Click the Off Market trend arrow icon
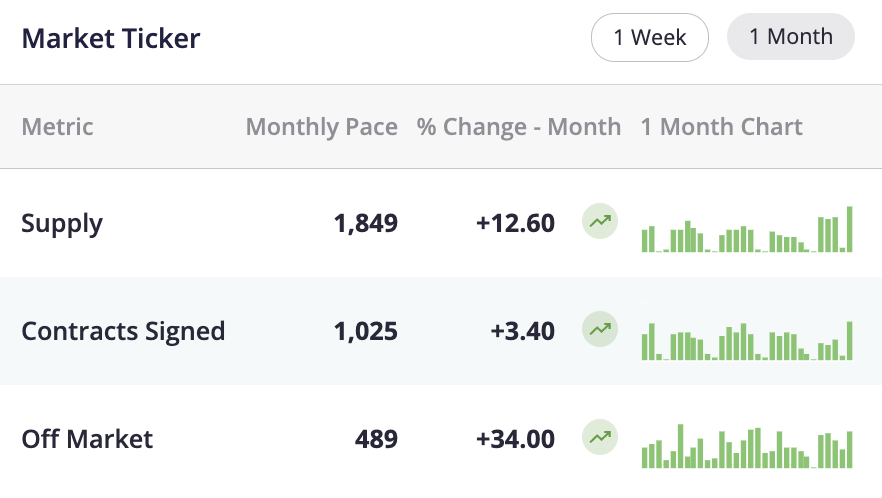882x498 pixels. [600, 438]
